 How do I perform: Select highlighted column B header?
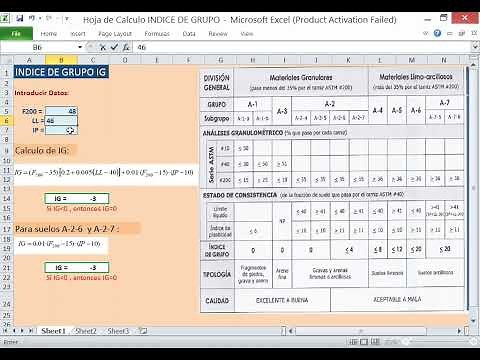click(61, 60)
